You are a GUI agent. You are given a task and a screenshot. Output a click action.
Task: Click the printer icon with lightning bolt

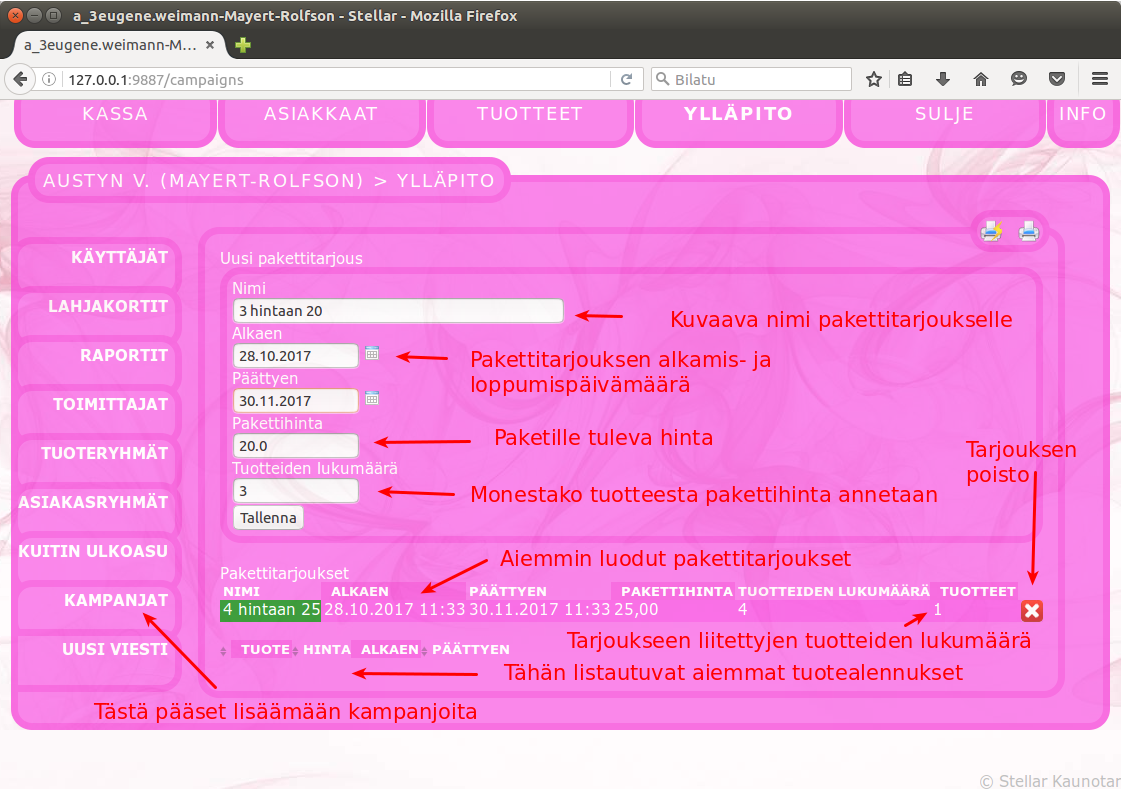pos(991,232)
